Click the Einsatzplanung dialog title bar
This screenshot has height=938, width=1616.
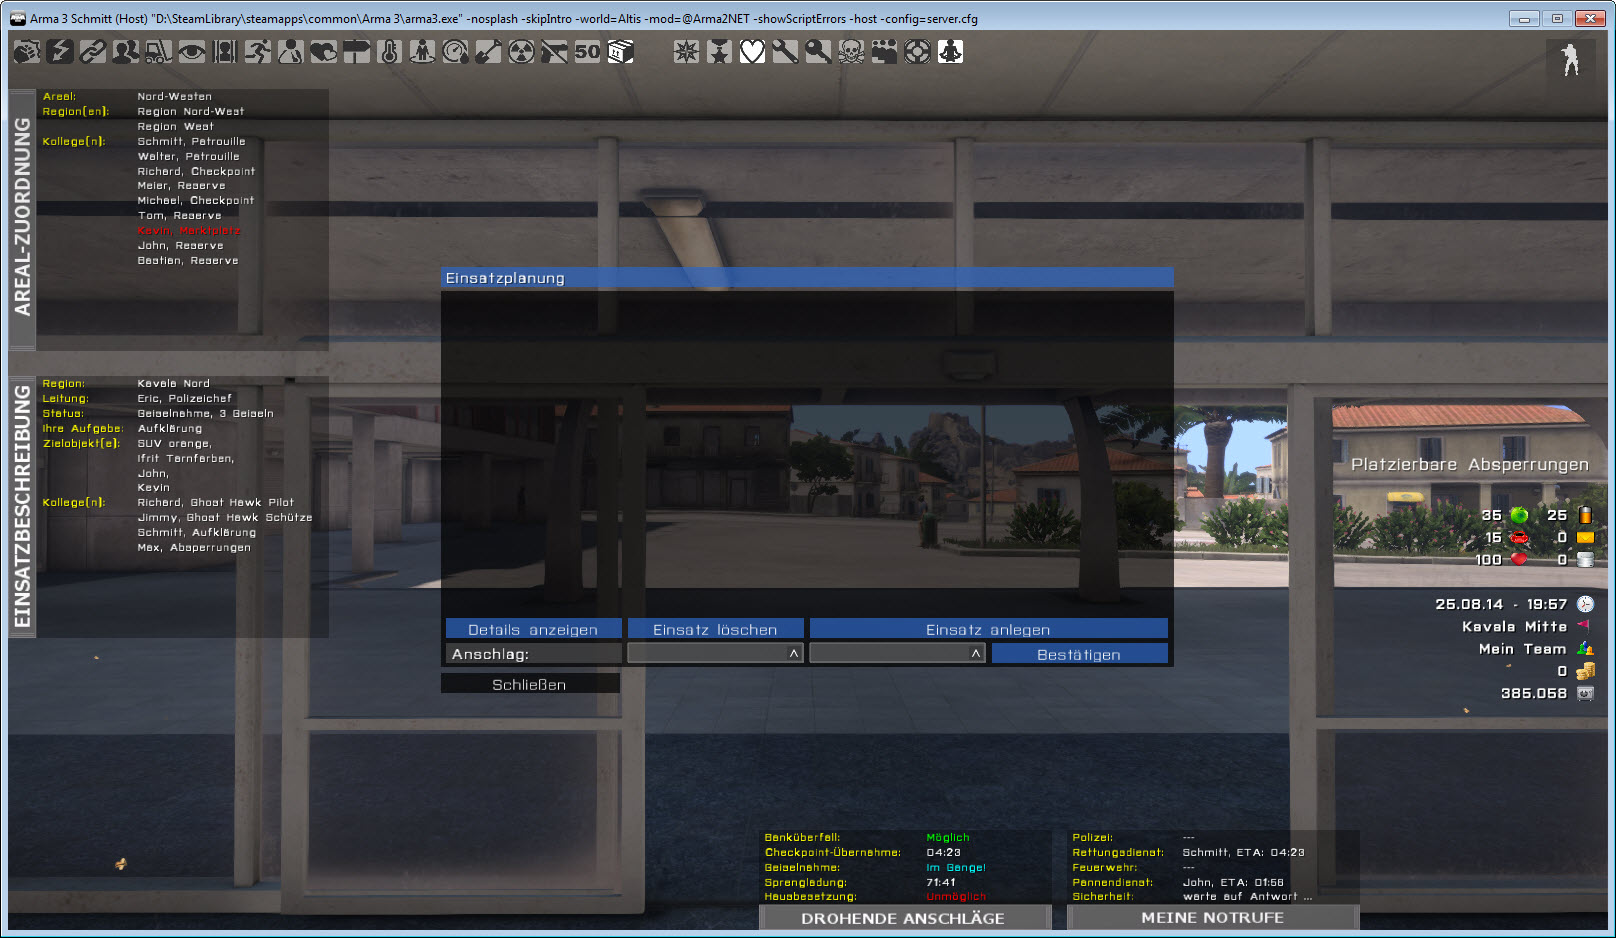807,278
